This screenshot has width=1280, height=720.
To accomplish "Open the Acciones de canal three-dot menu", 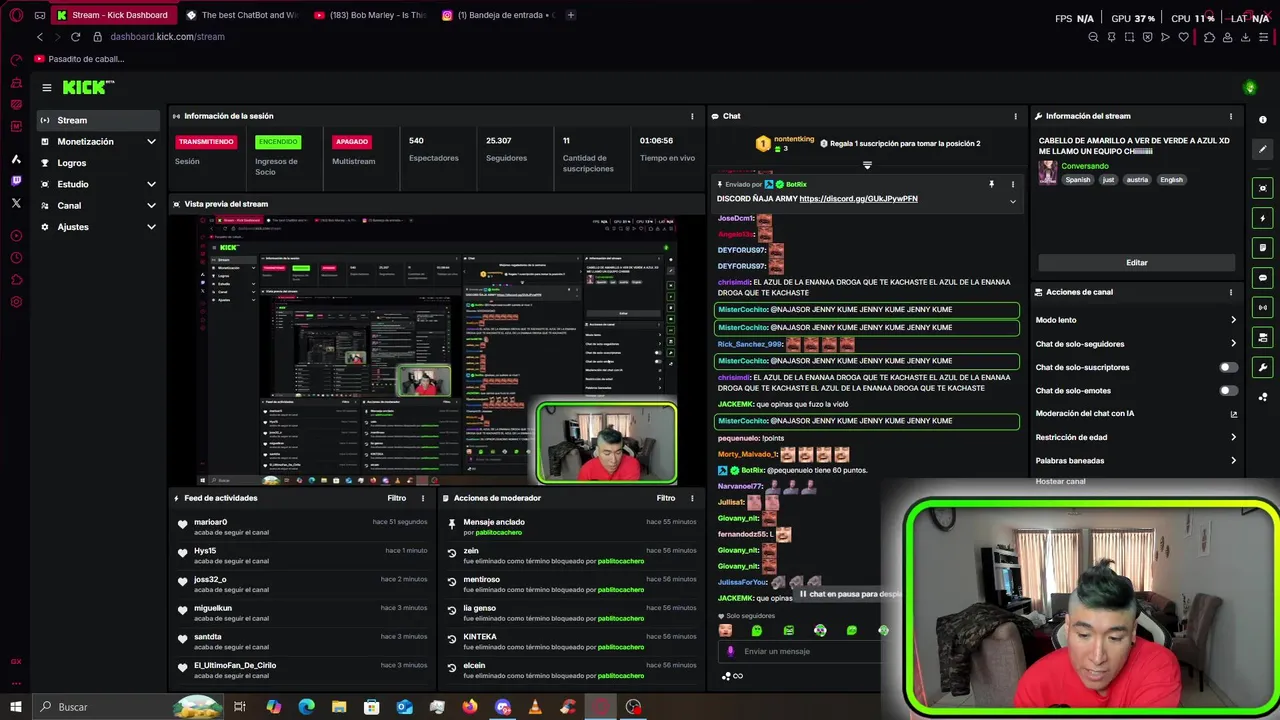I will [x=1231, y=292].
